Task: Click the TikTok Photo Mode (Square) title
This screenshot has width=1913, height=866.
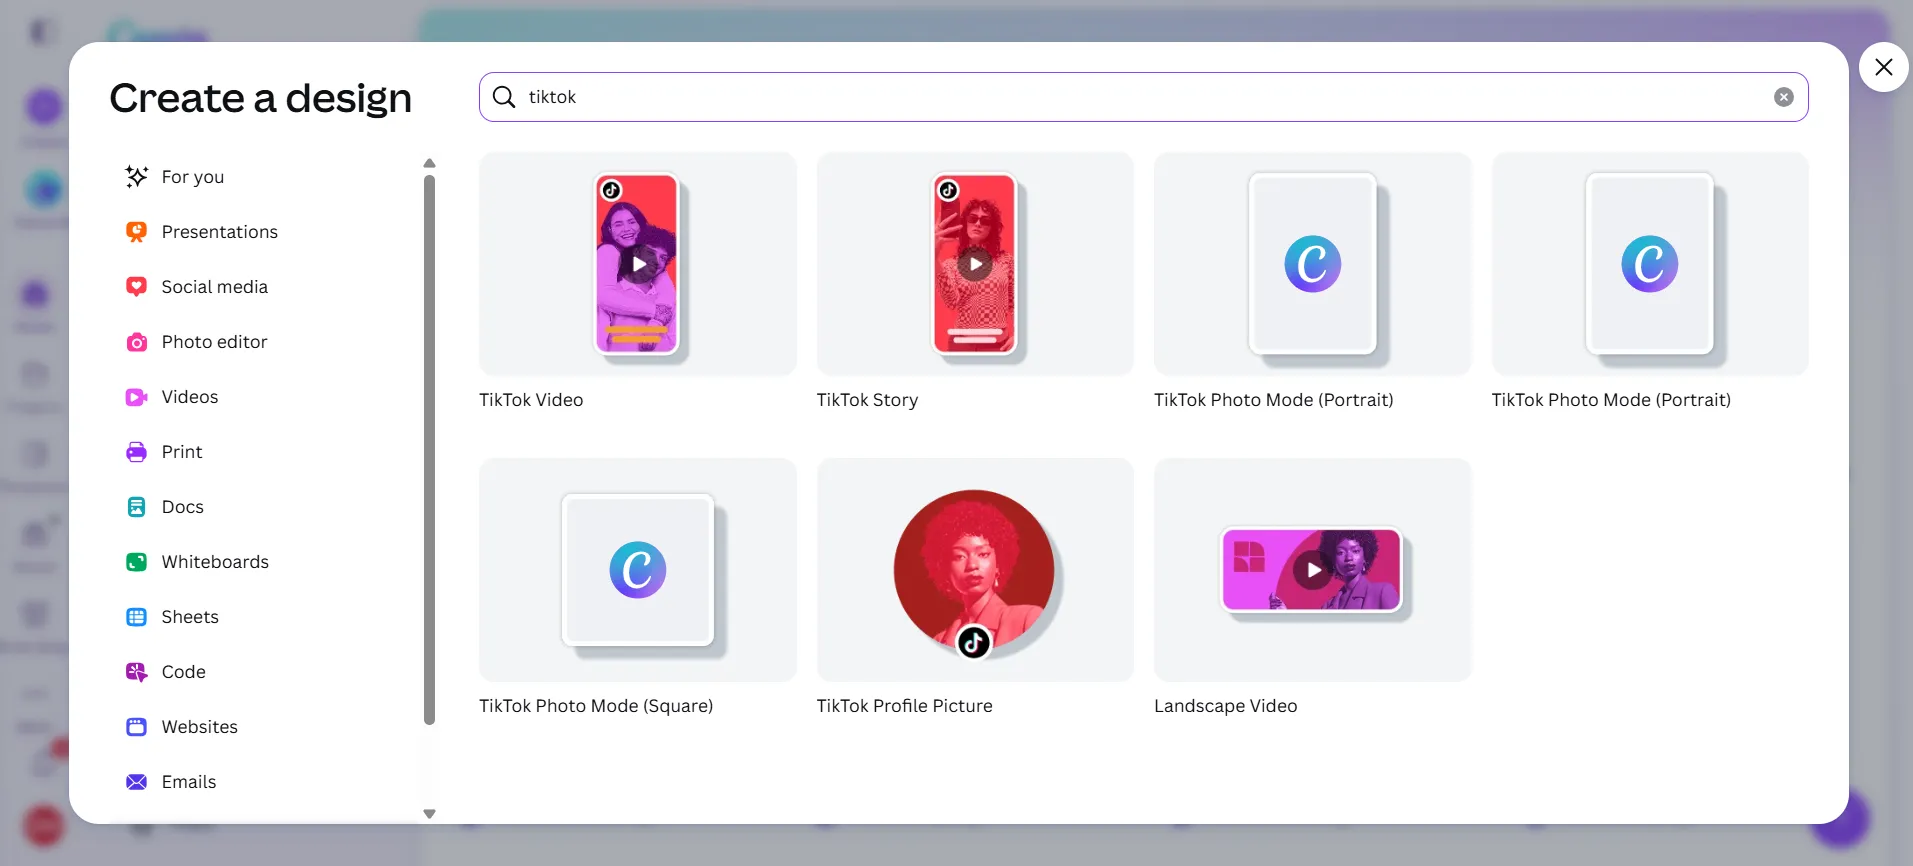Action: tap(596, 706)
